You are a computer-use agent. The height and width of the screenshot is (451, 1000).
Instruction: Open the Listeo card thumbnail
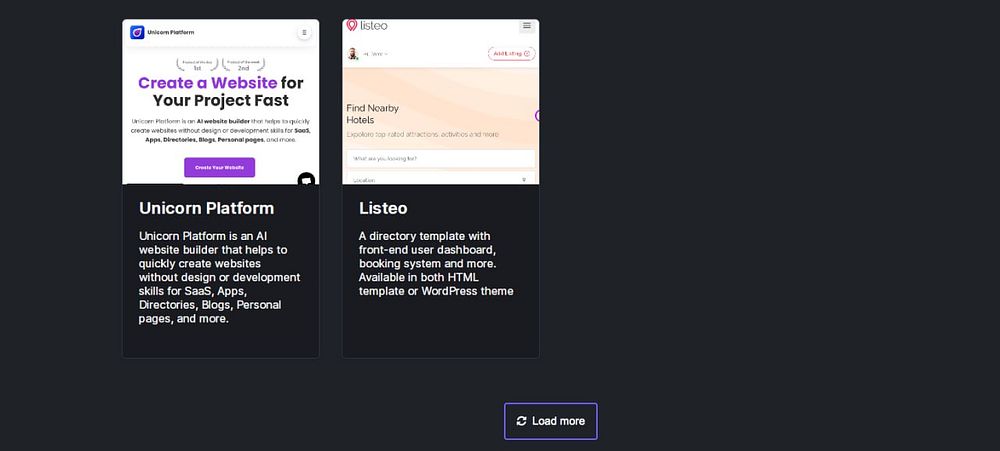tap(441, 102)
